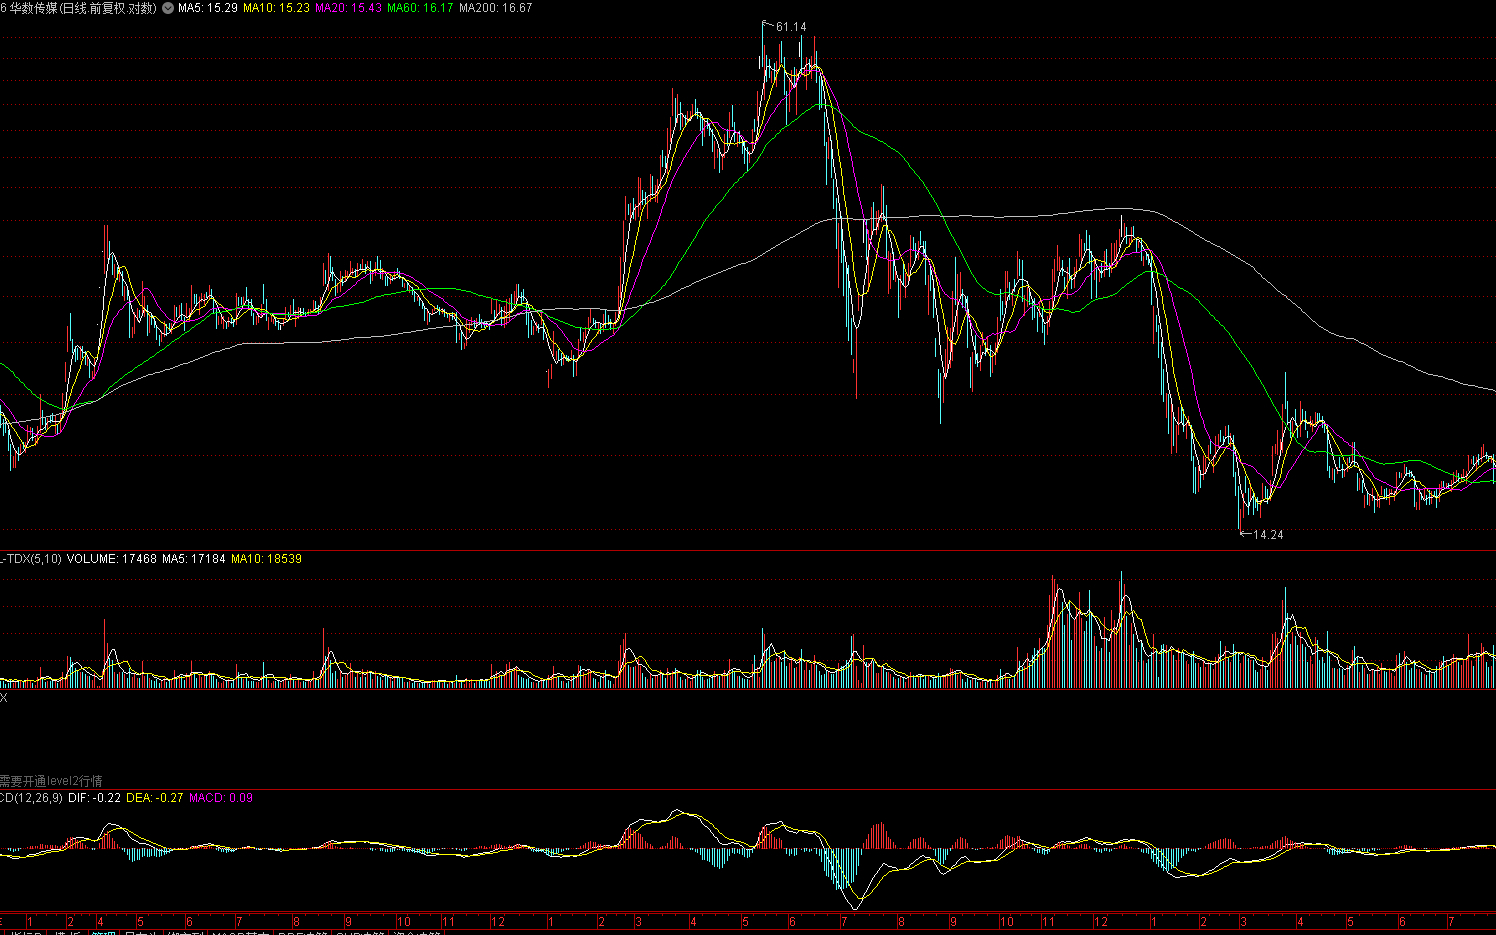Click the MA5 moving average label

(208, 8)
